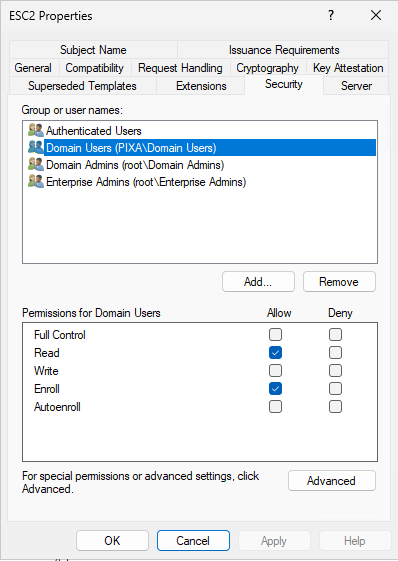Uncheck Allow for Read permission
The width and height of the screenshot is (398, 561).
[x=275, y=352]
